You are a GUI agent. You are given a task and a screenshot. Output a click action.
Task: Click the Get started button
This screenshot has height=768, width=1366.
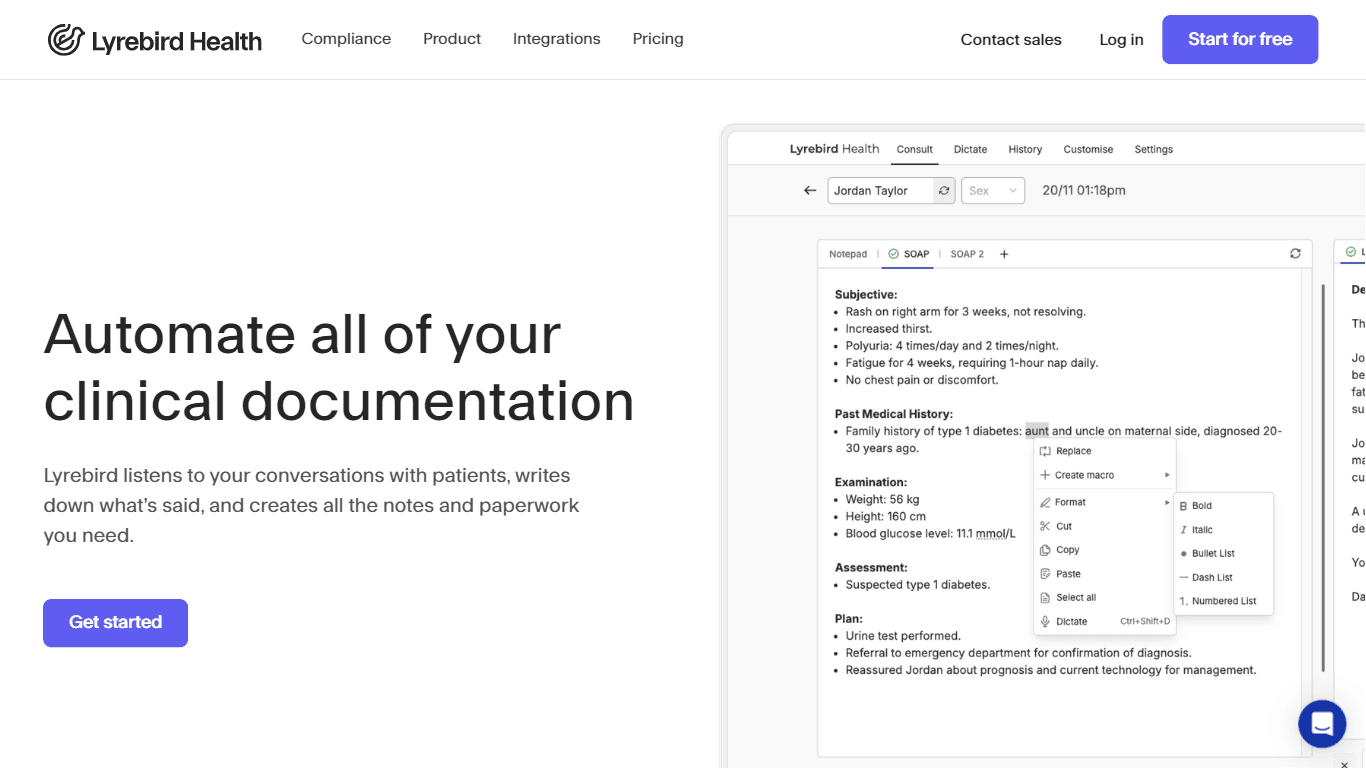(x=115, y=622)
